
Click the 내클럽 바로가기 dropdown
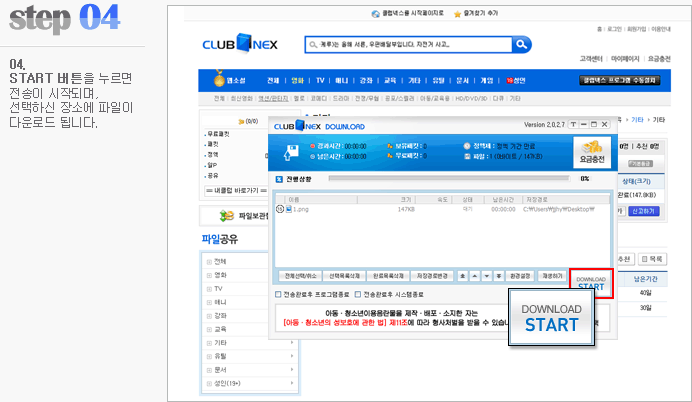coord(236,190)
